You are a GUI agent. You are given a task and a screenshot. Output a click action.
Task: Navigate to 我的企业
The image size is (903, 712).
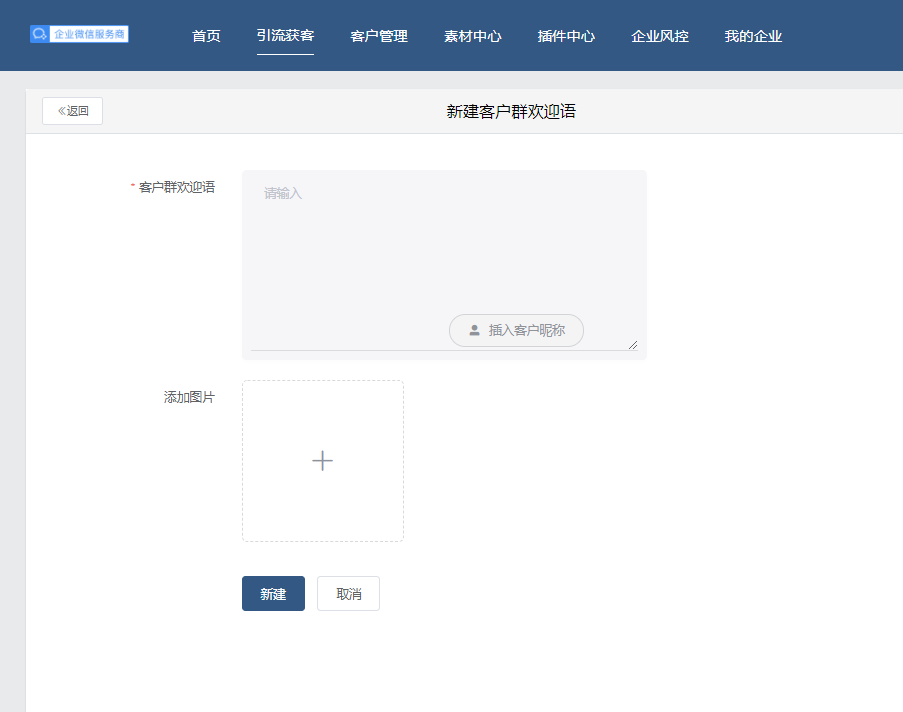[753, 36]
